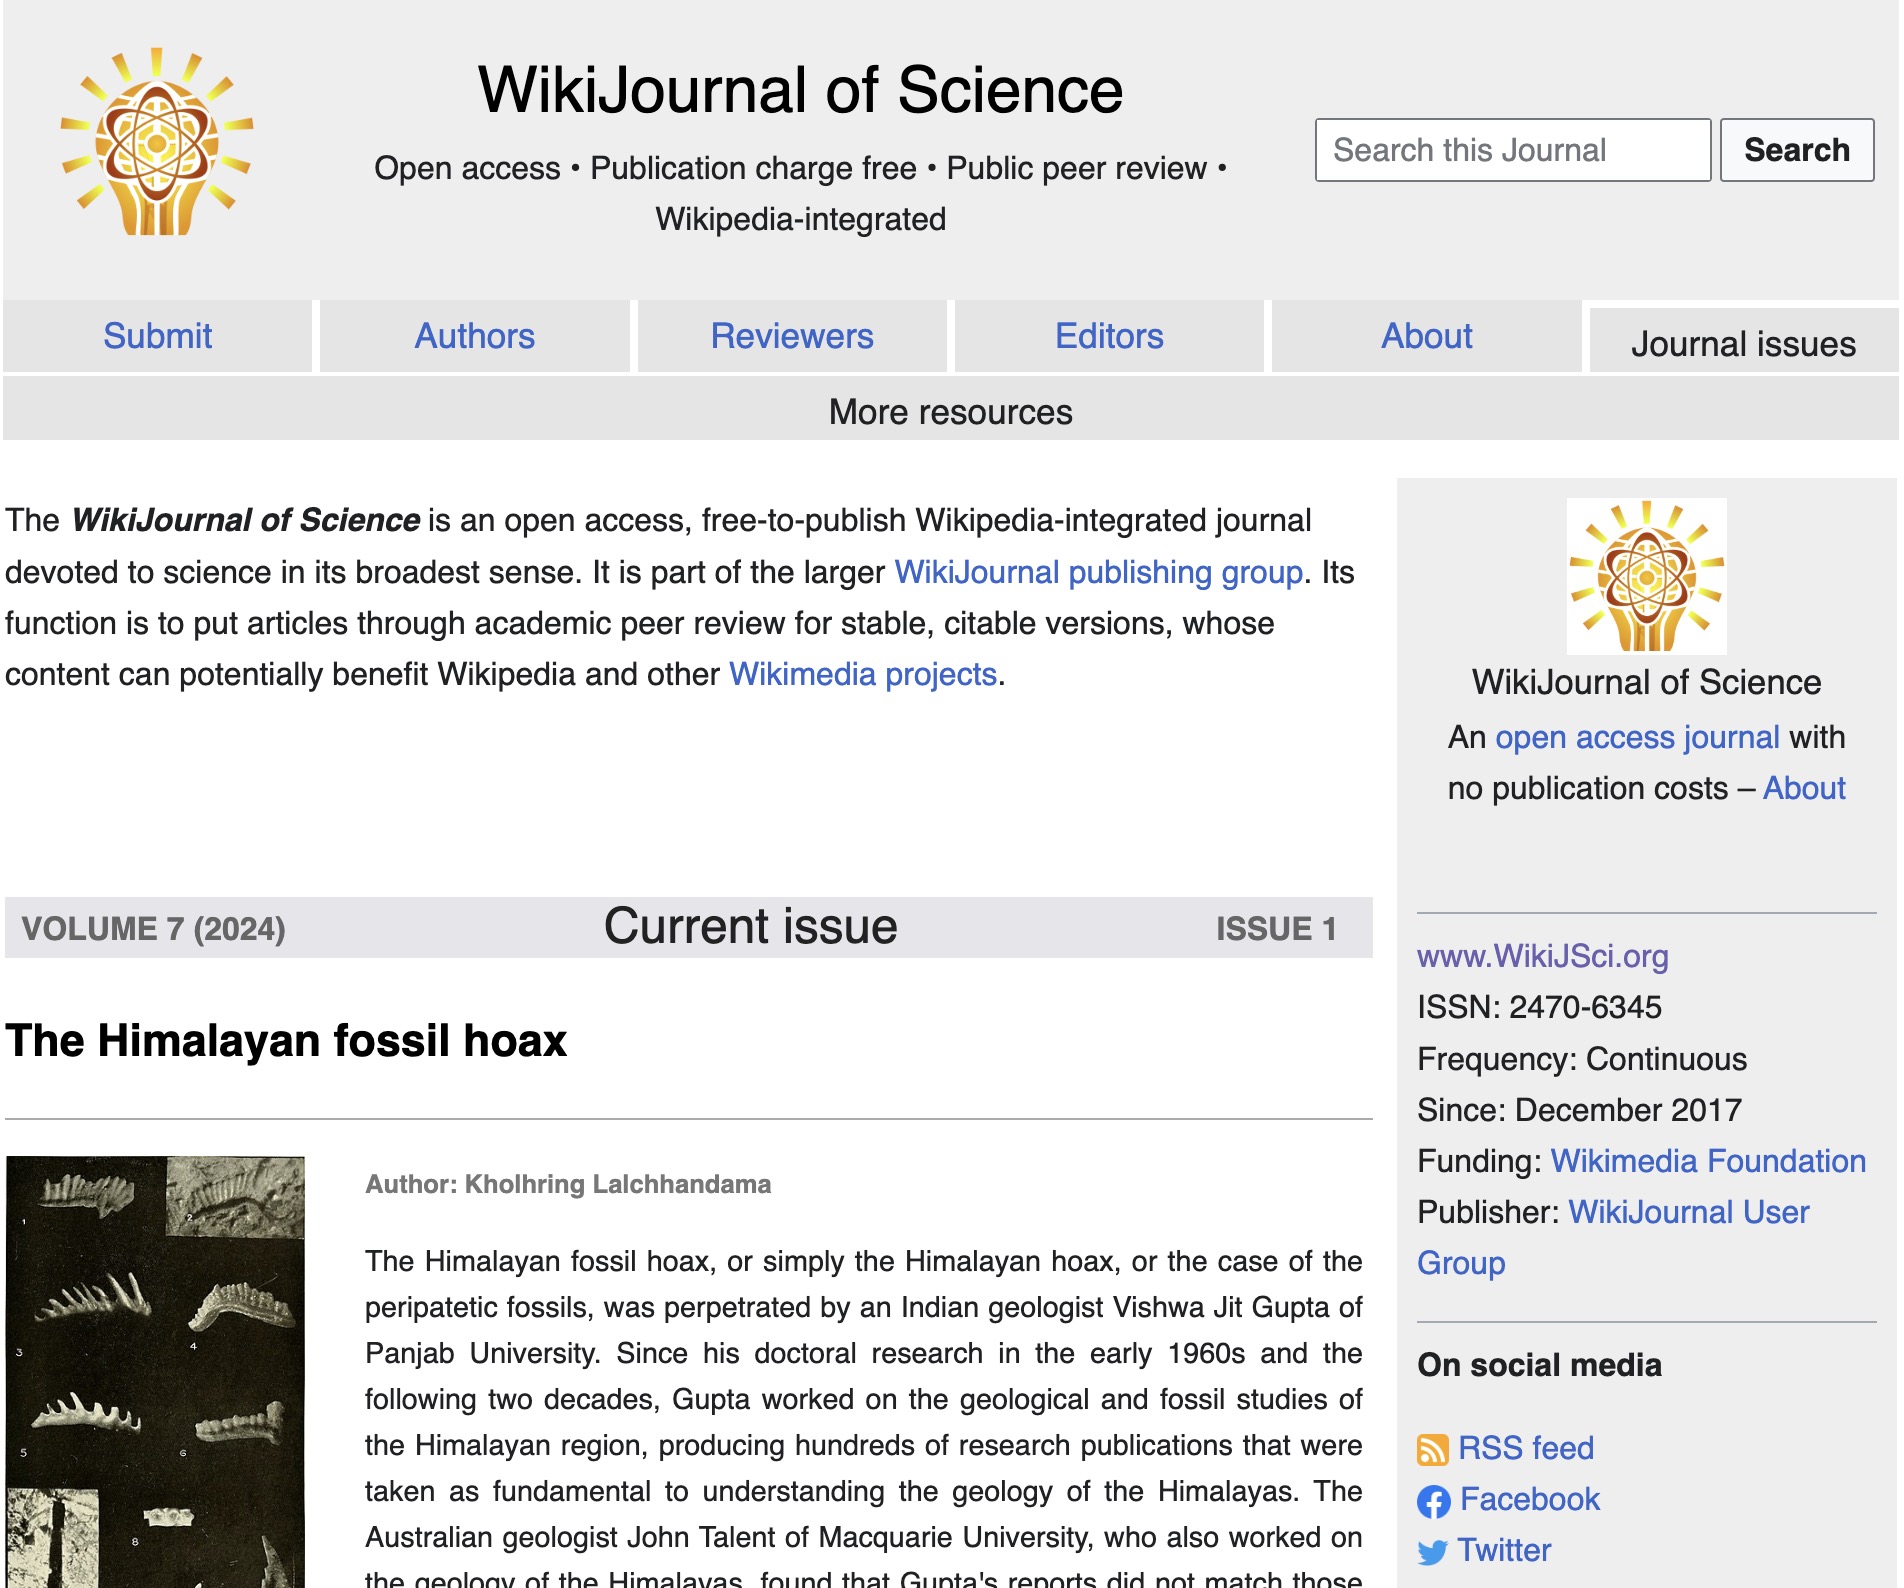This screenshot has height=1588, width=1904.
Task: Follow the WikiJournal publishing group link
Action: pos(1098,572)
